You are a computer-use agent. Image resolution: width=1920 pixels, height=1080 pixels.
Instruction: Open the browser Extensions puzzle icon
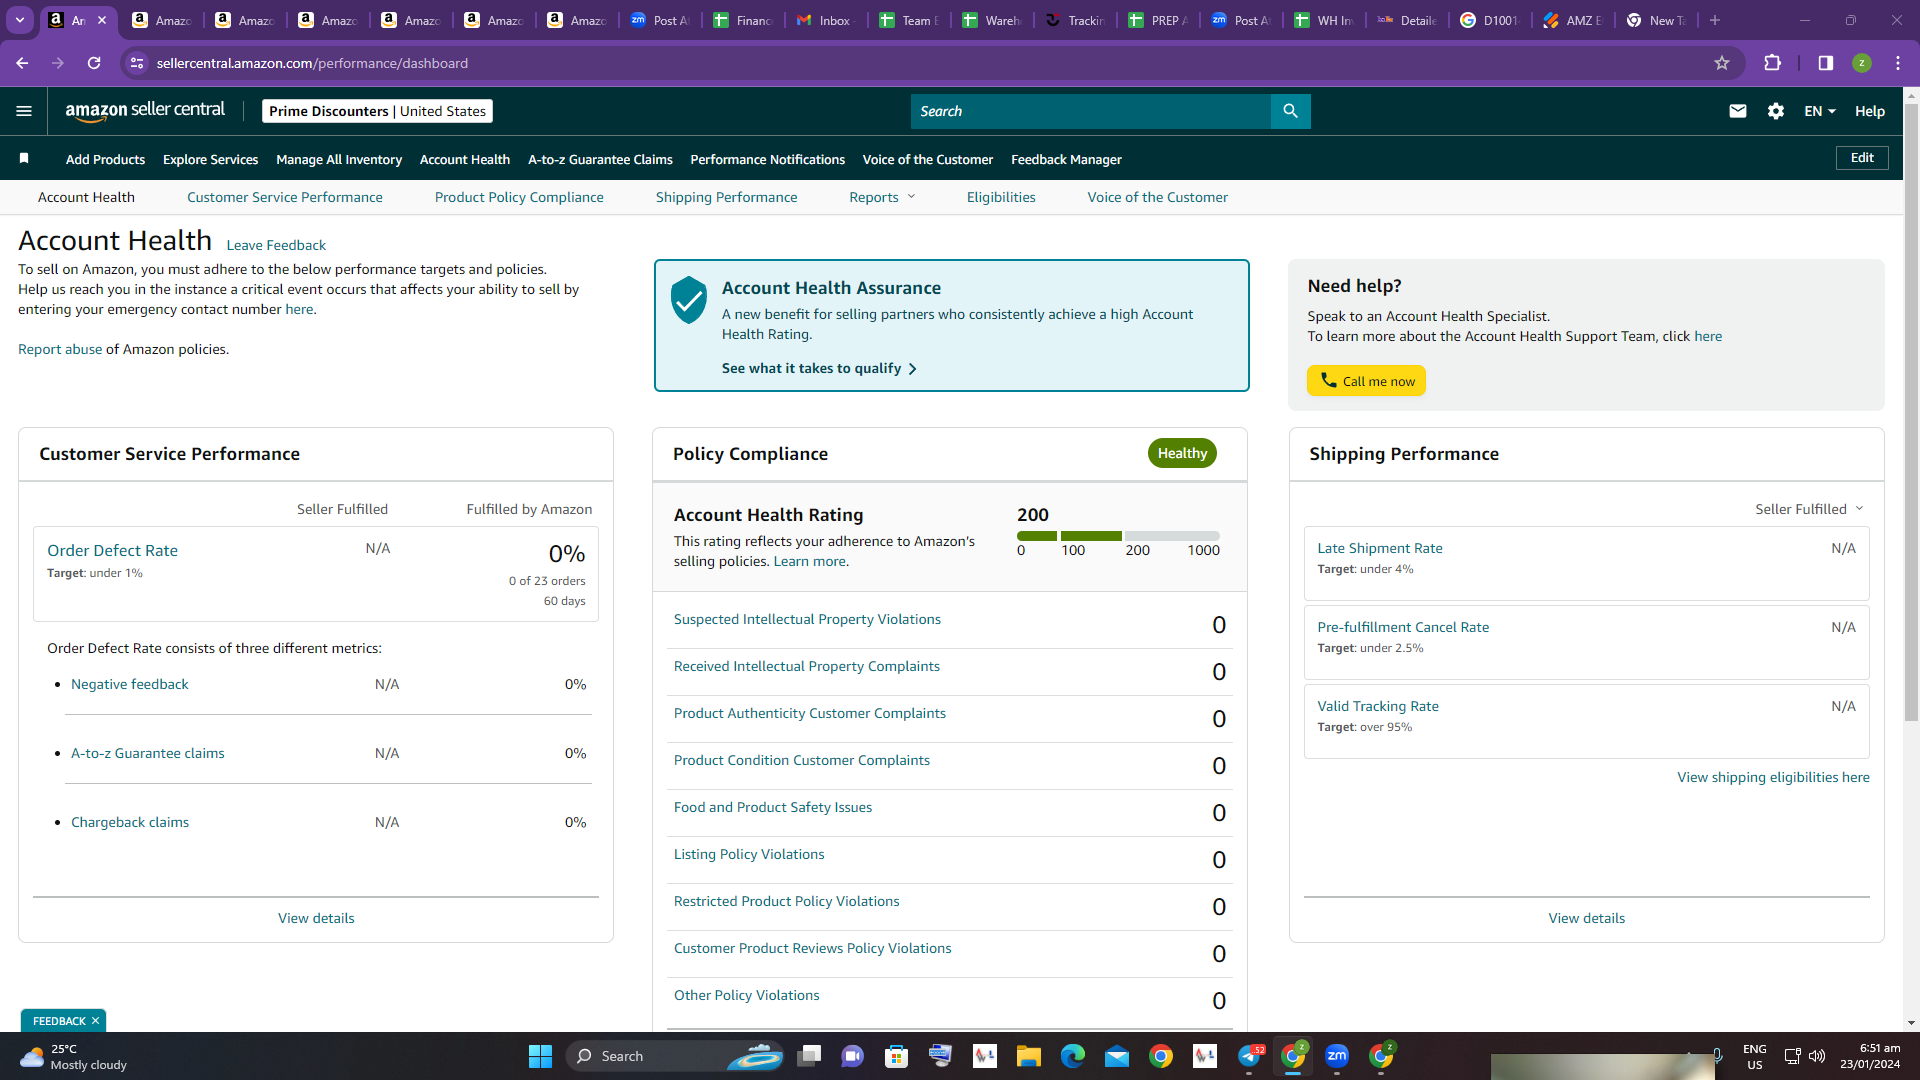coord(1772,63)
